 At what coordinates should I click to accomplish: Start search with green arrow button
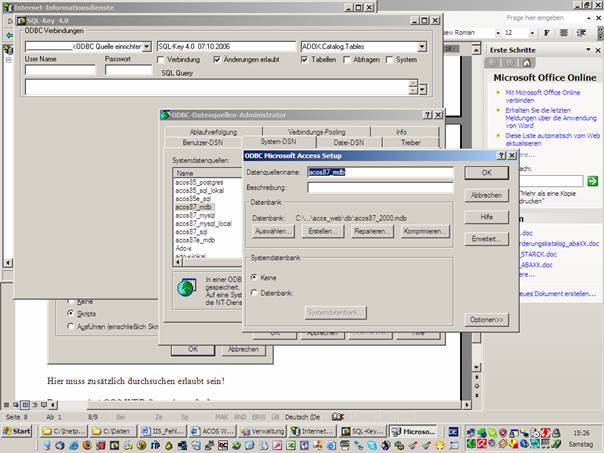pos(592,181)
